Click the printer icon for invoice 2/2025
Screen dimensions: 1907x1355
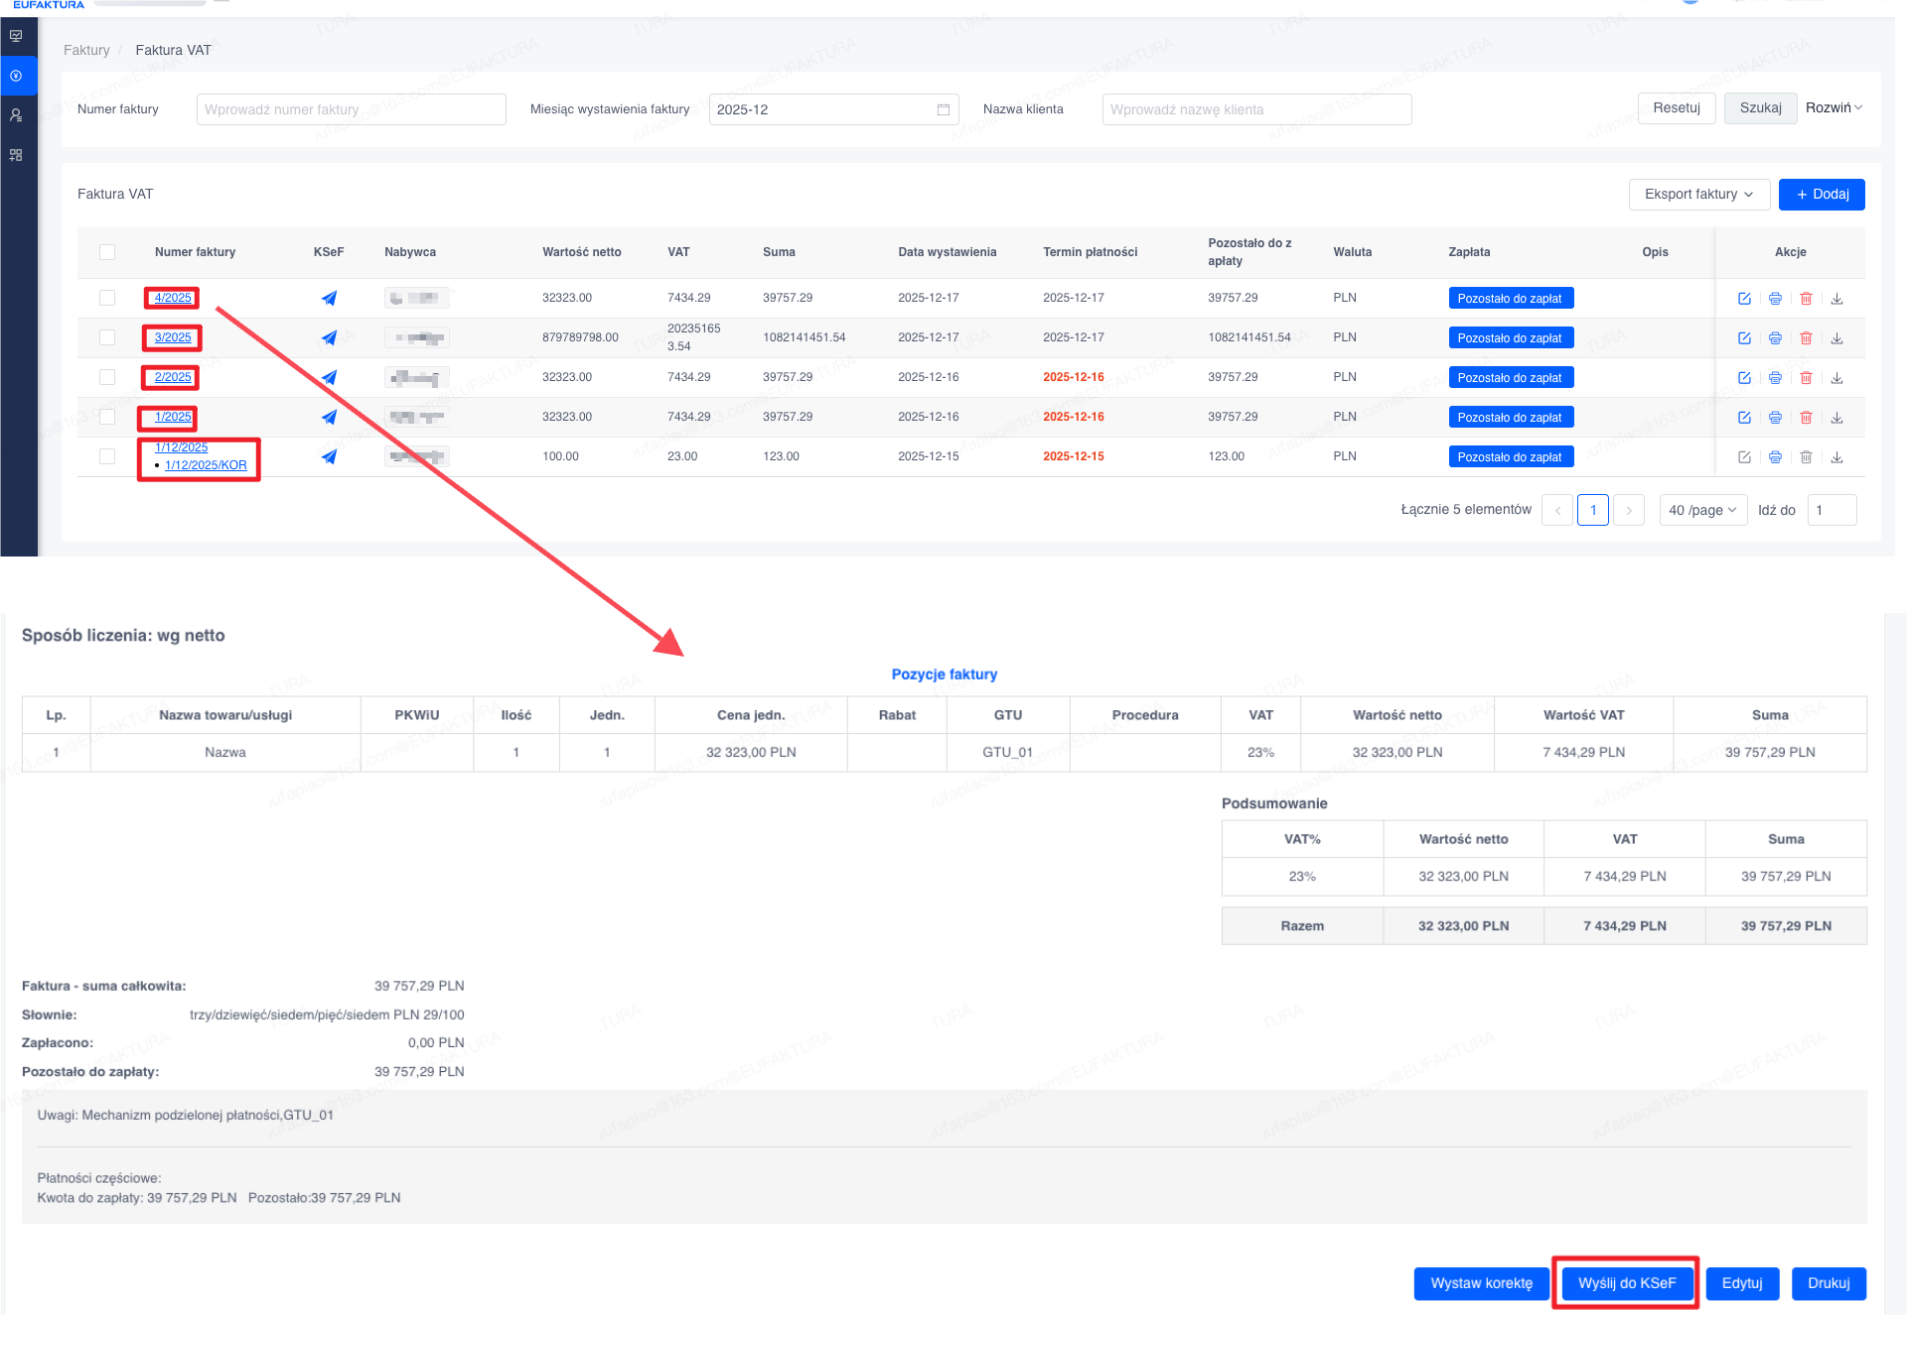coord(1775,378)
